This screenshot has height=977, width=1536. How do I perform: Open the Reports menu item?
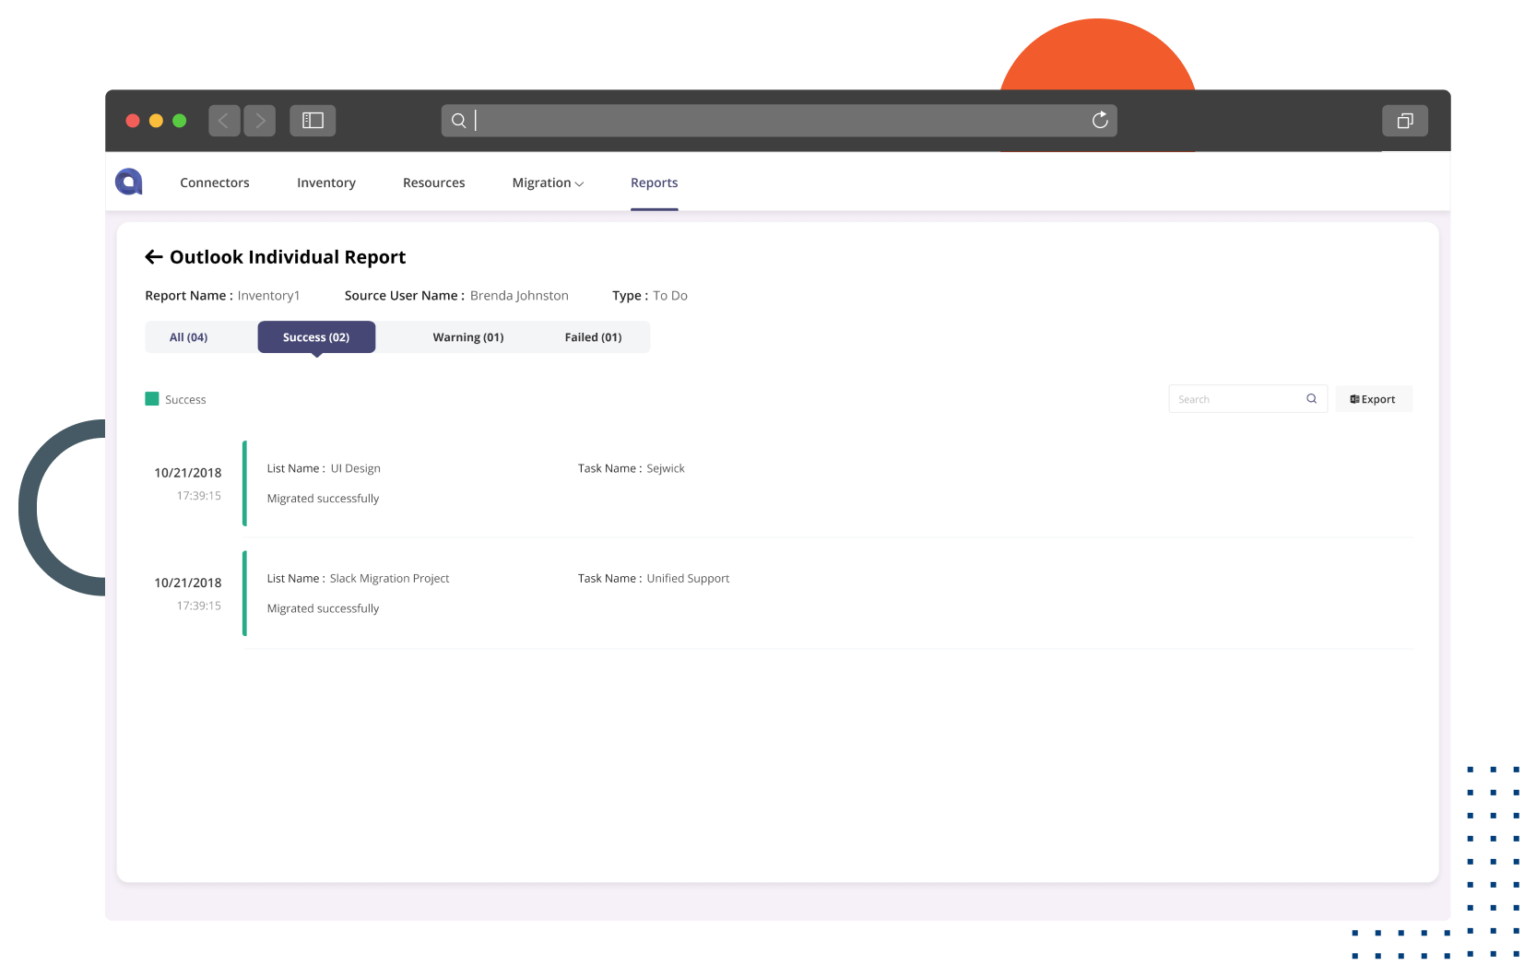point(654,182)
